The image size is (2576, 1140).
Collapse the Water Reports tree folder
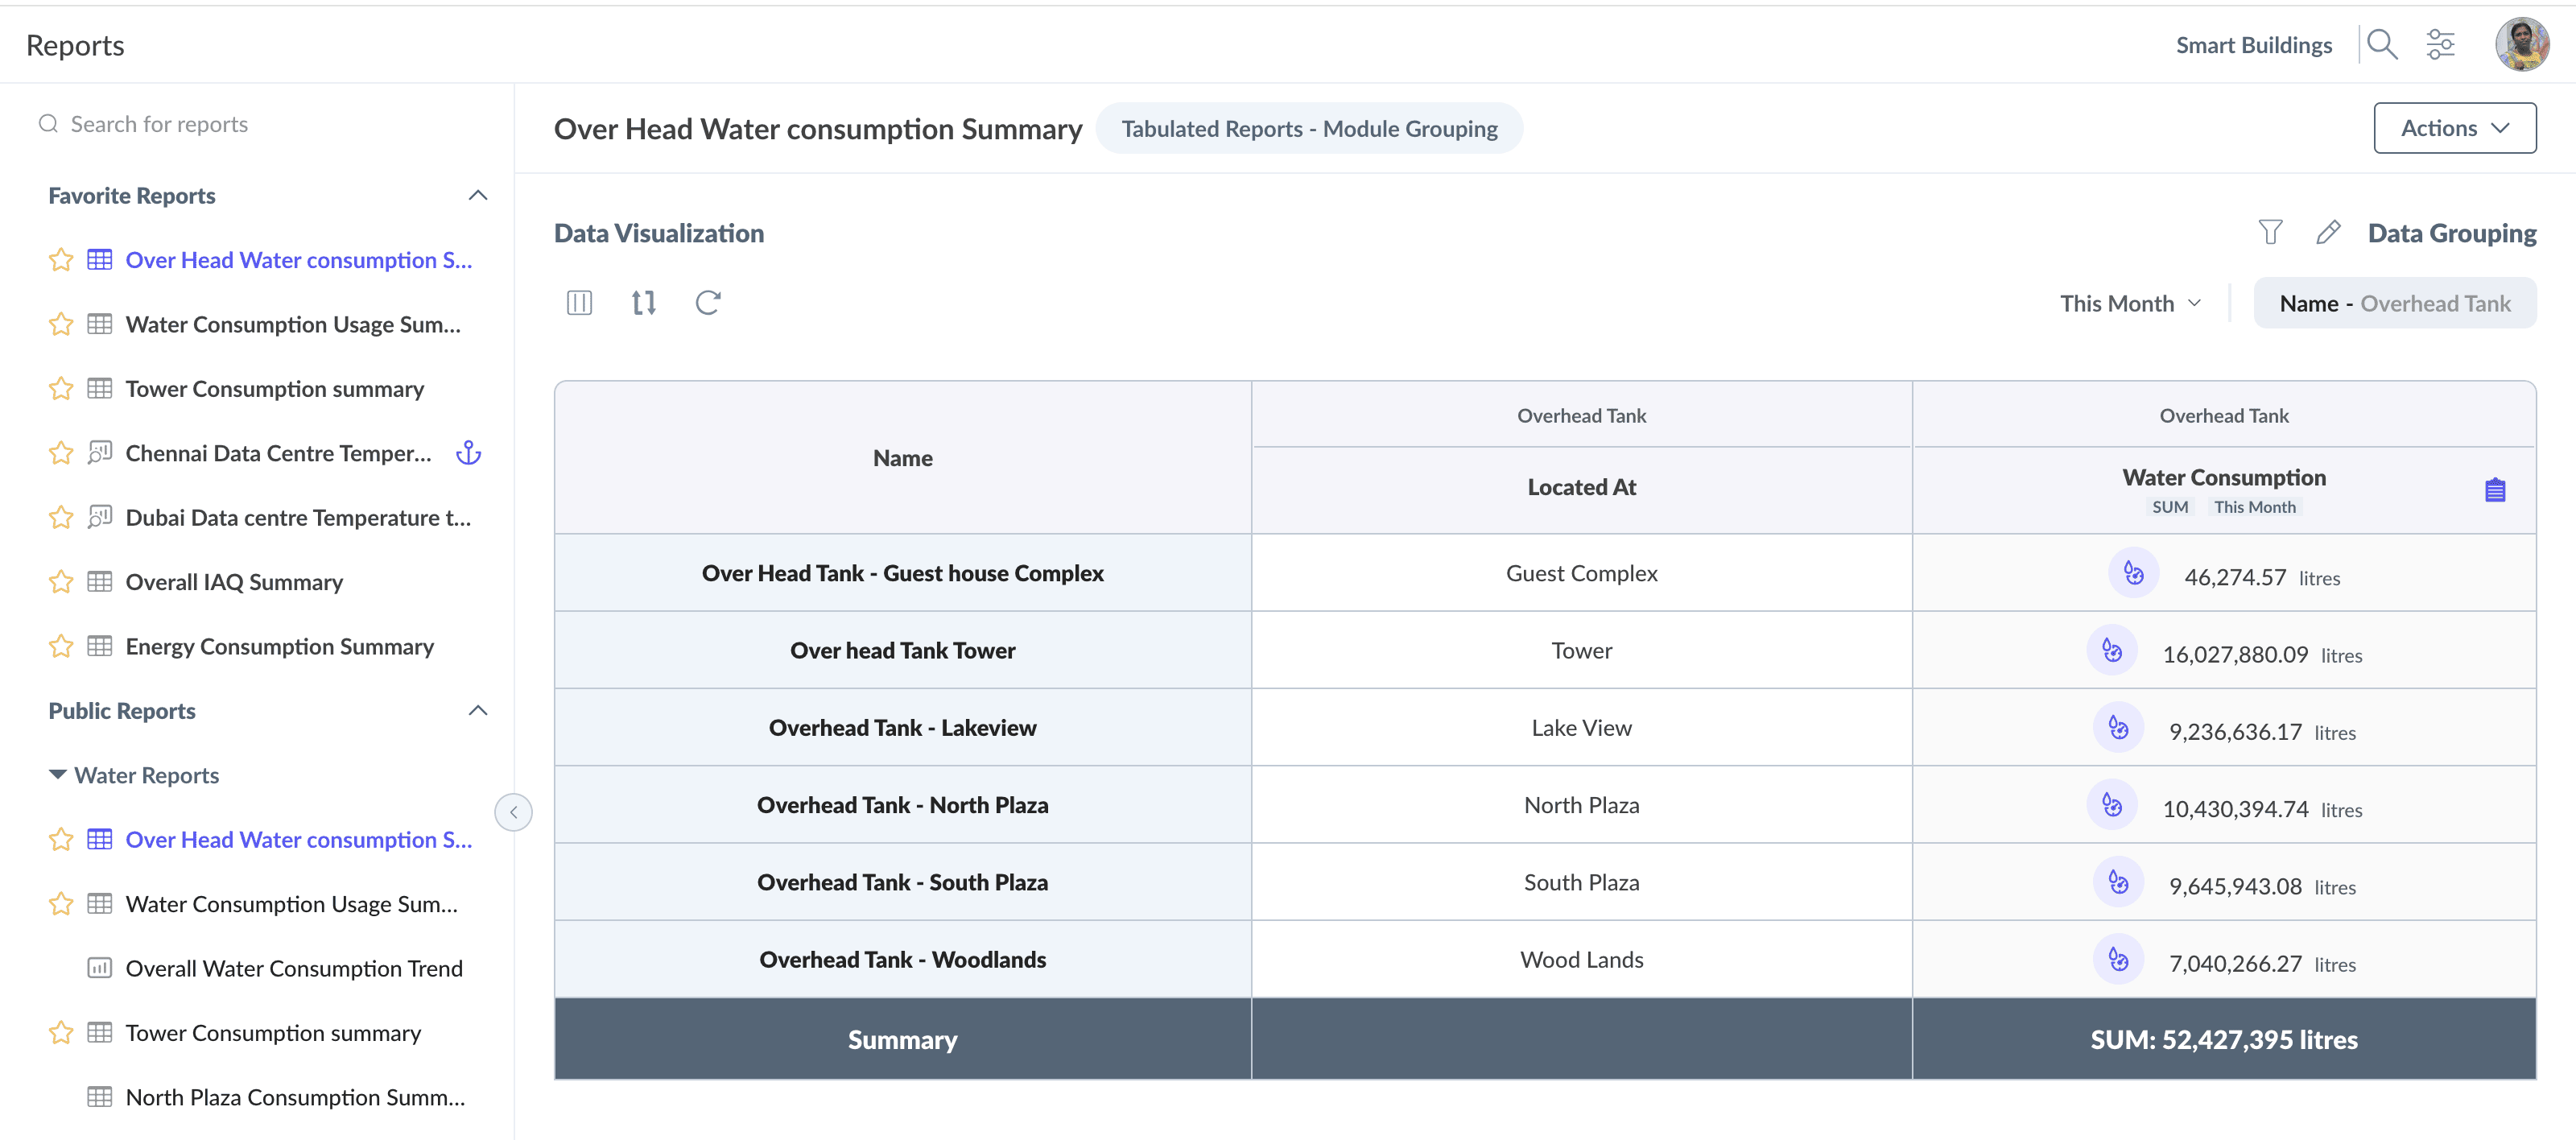(58, 775)
